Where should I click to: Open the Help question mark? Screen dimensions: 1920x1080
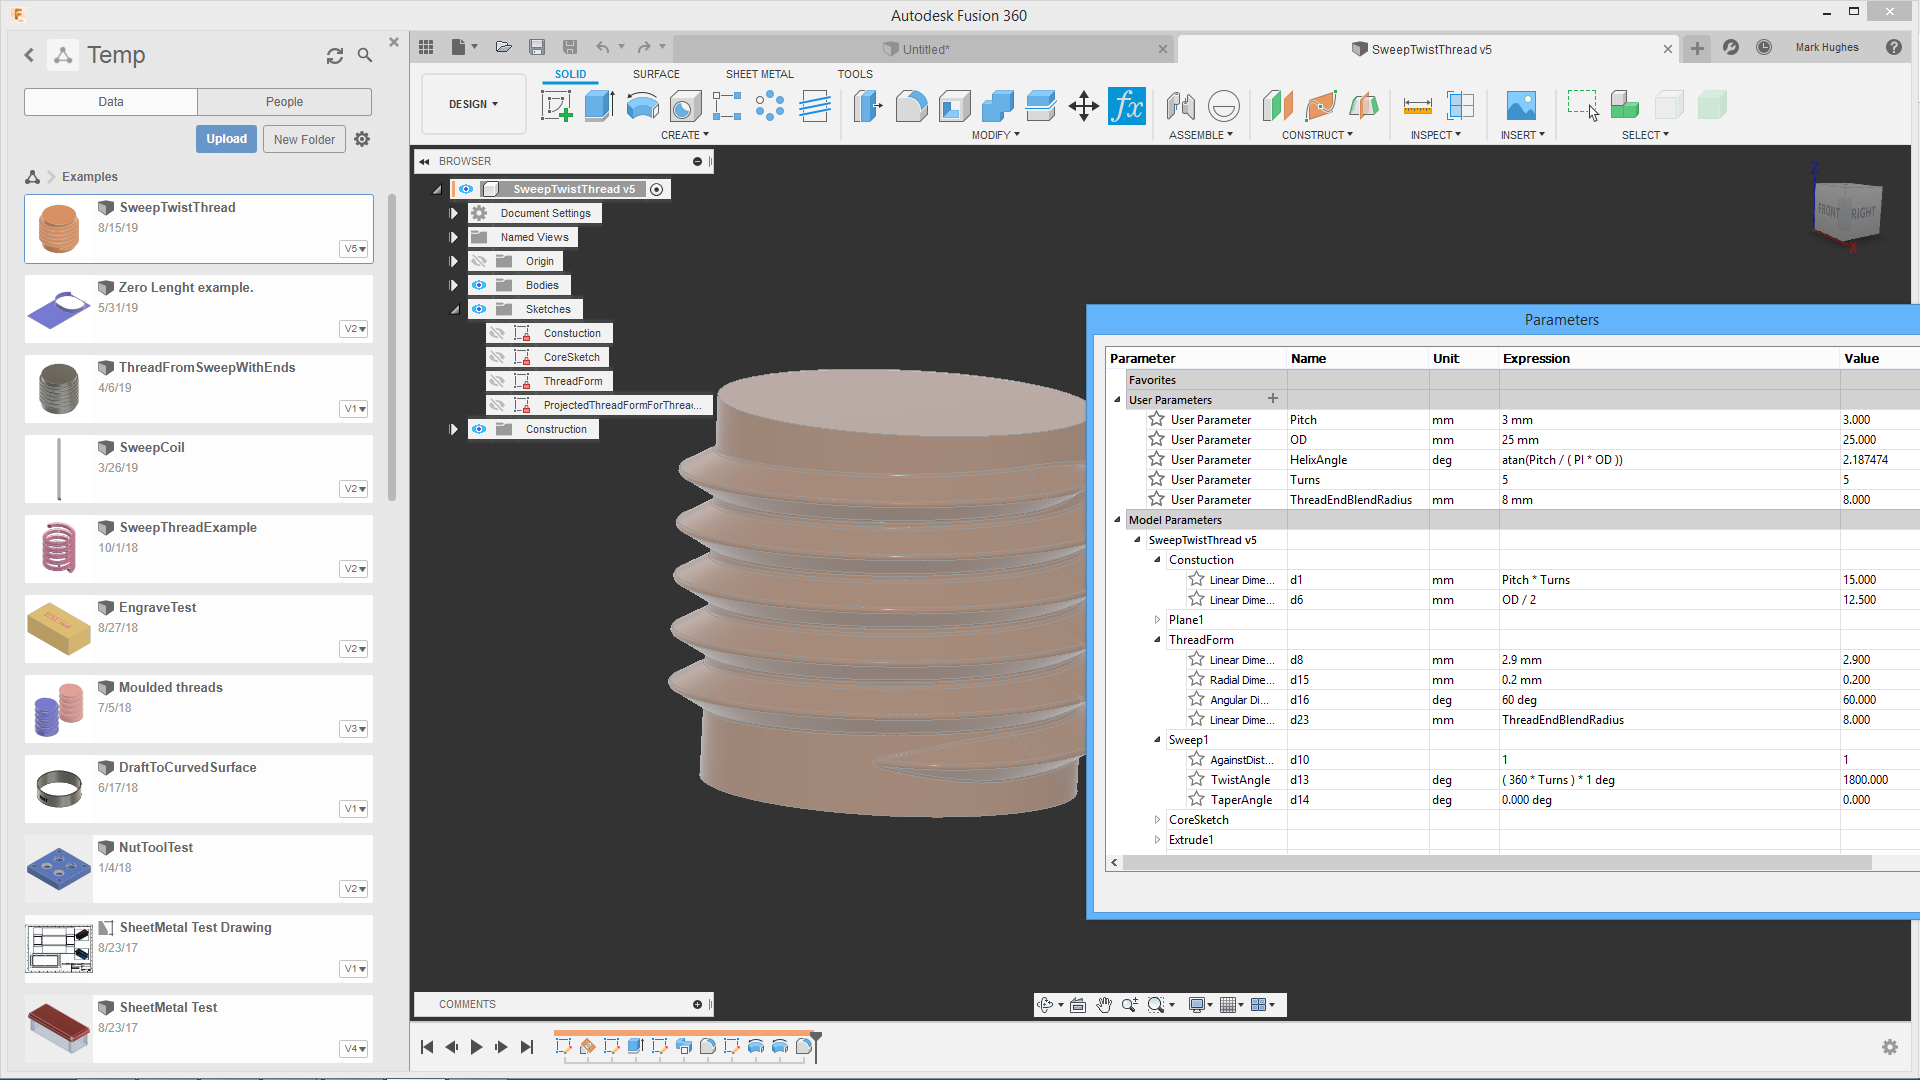tap(1894, 47)
